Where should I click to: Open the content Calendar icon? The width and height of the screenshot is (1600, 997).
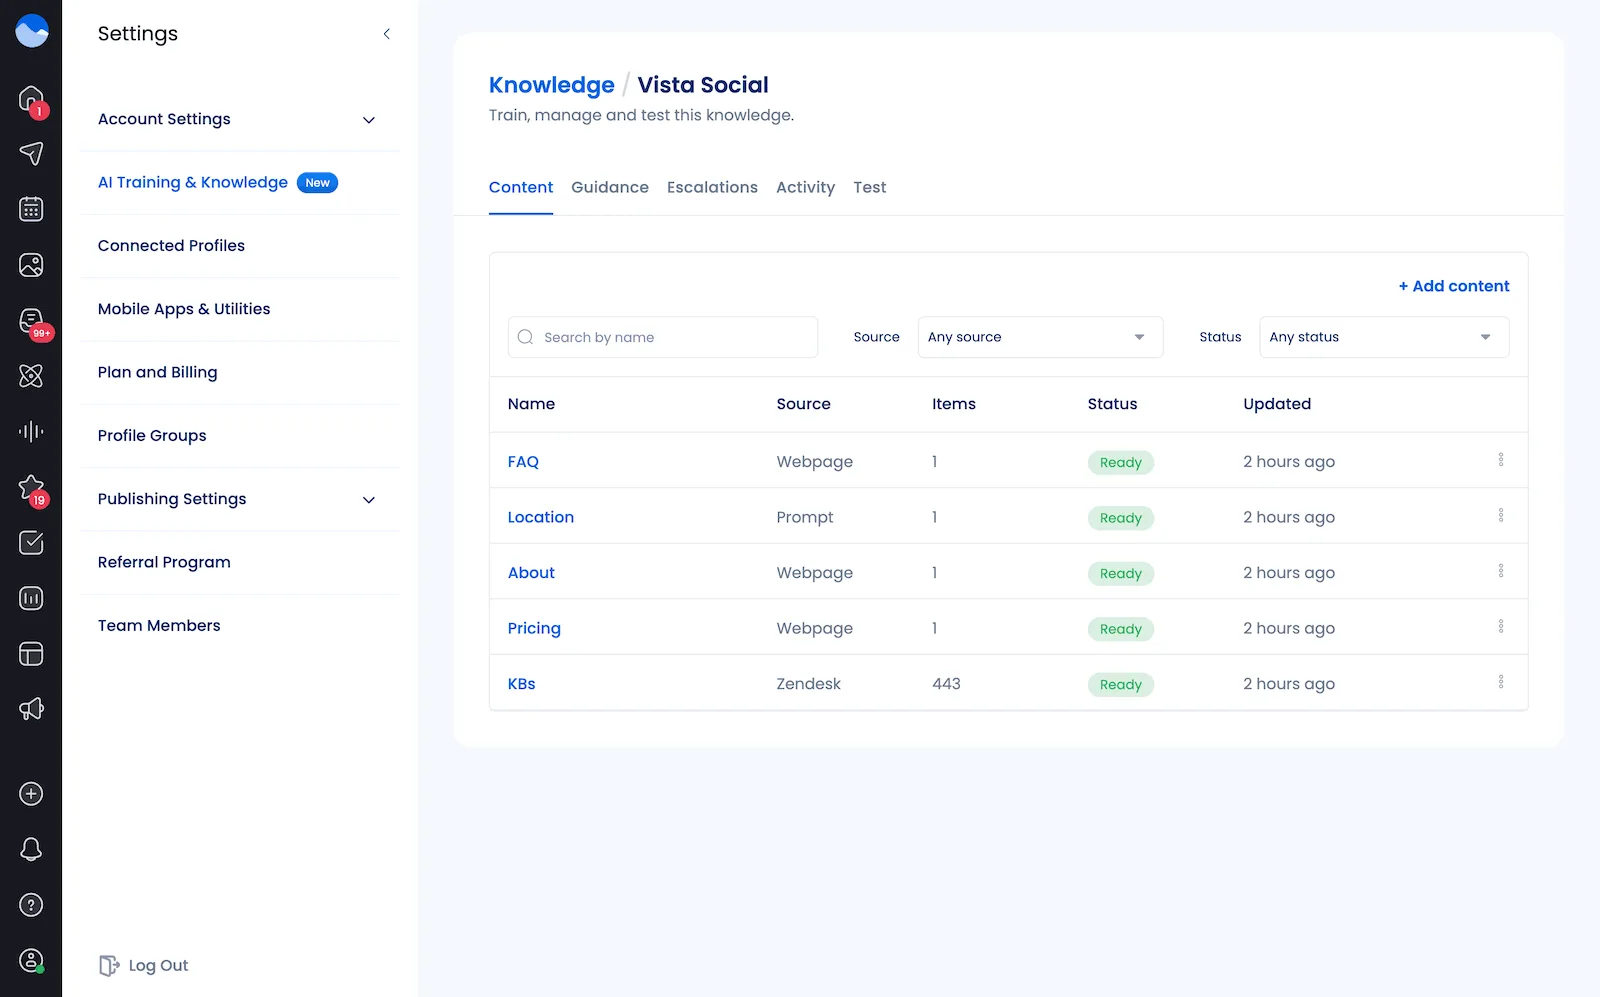[x=31, y=209]
